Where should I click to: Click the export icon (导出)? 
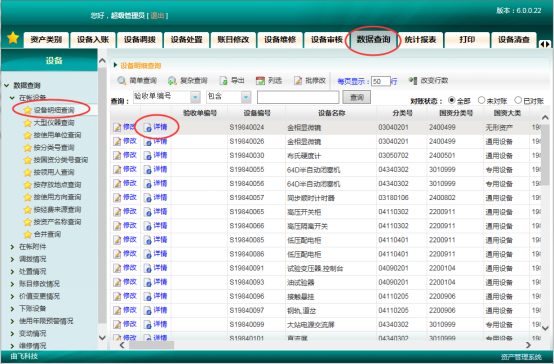point(223,81)
